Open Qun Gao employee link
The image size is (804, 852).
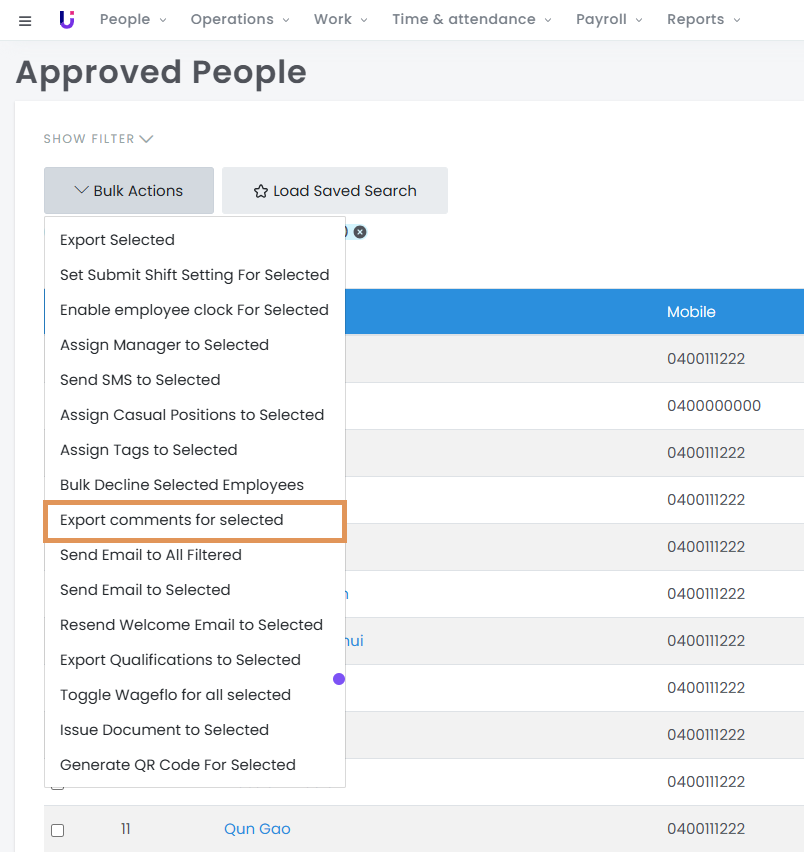[x=257, y=829]
